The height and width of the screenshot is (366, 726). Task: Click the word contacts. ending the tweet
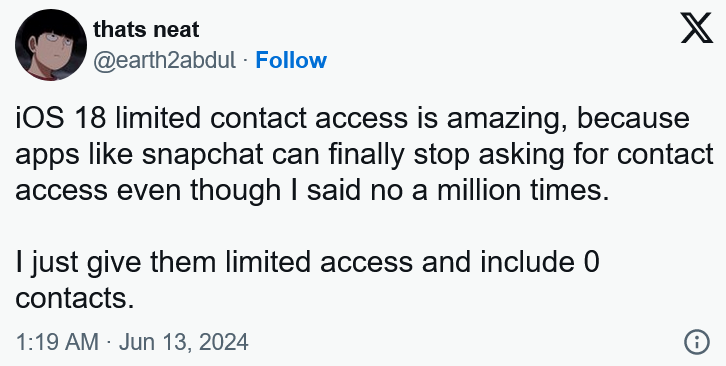pyautogui.click(x=75, y=299)
